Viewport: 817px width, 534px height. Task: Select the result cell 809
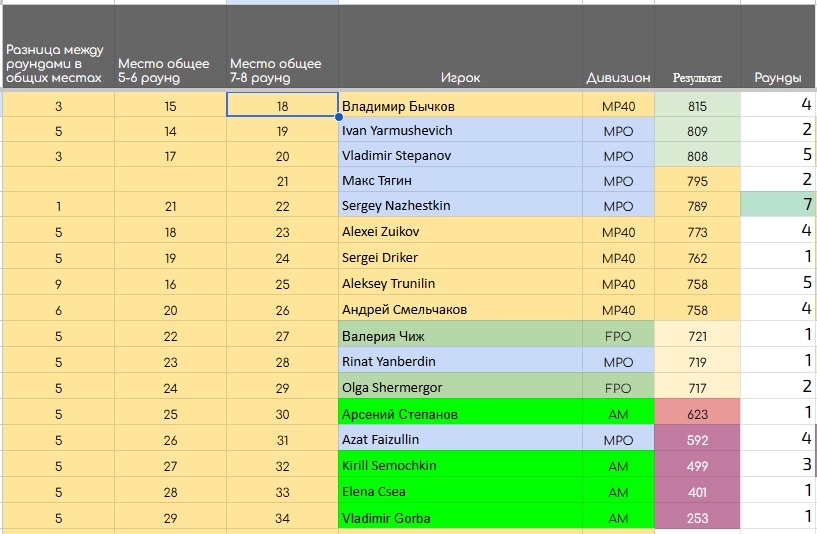click(x=697, y=130)
